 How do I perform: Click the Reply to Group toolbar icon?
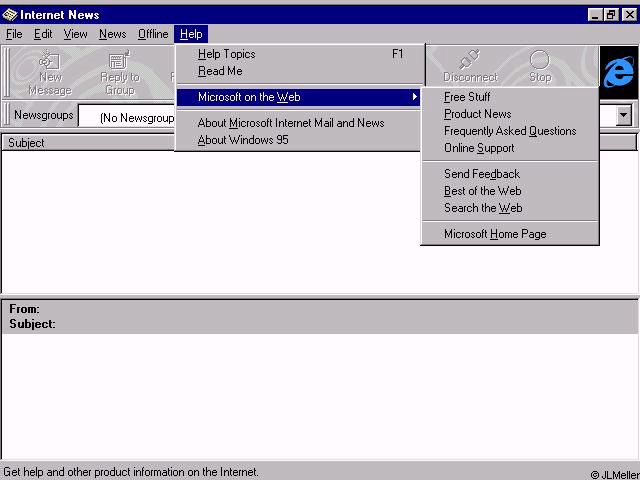(x=120, y=73)
